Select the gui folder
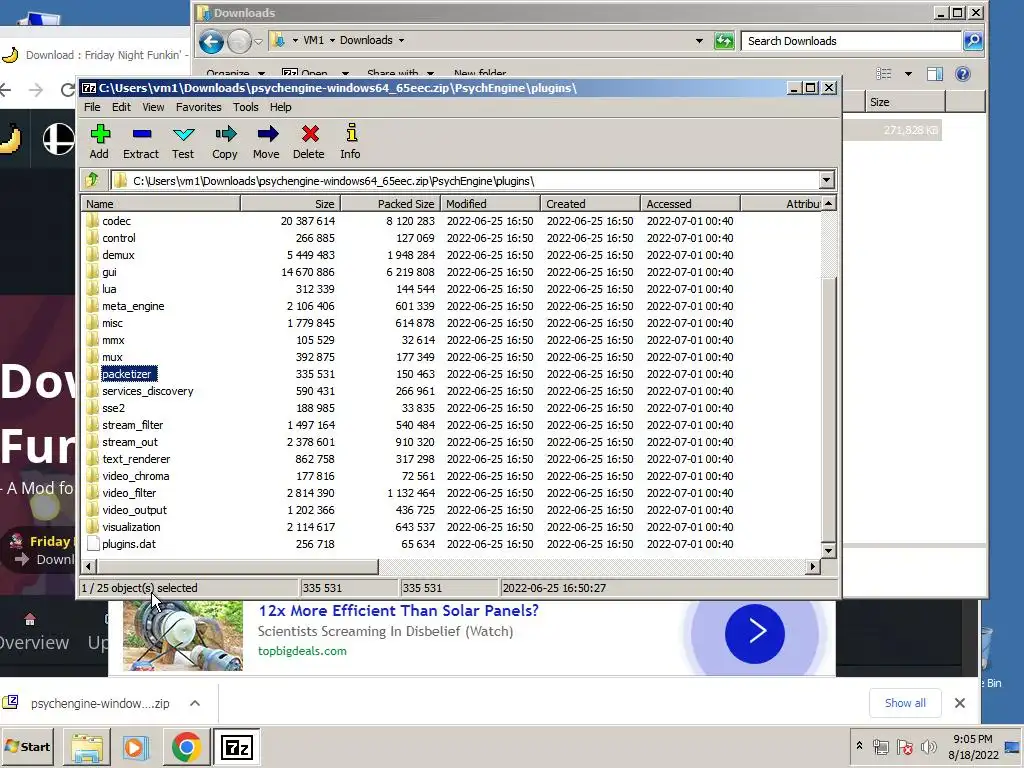Screen dimensions: 1024x768 pyautogui.click(x=109, y=272)
